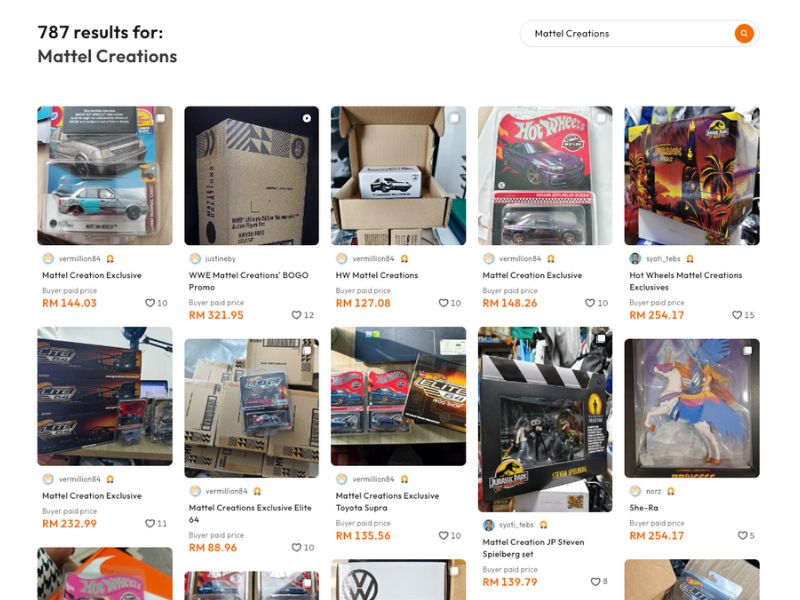Focus the Mattel Creations search field
The image size is (800, 600).
coord(630,34)
